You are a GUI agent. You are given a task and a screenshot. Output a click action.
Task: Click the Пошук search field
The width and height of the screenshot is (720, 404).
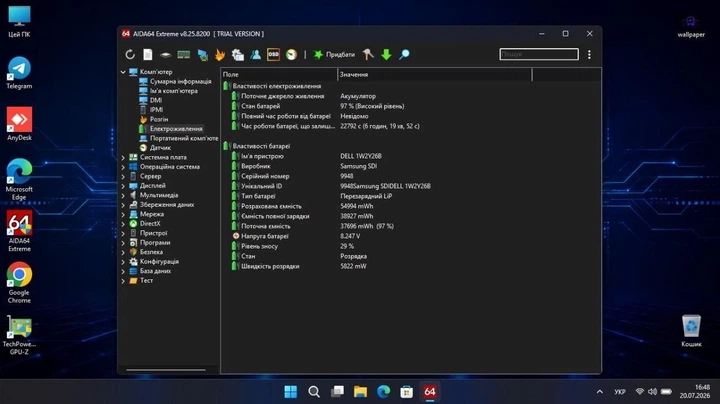tap(539, 54)
